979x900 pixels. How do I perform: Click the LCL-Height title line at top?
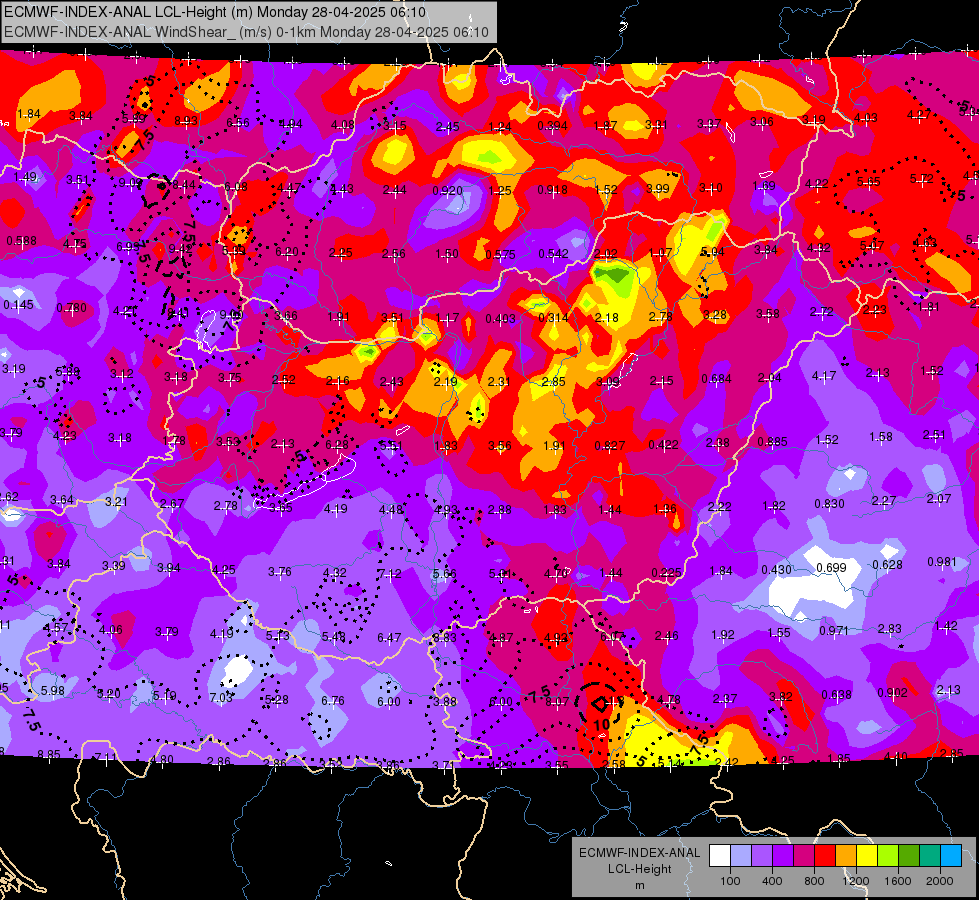(x=215, y=12)
